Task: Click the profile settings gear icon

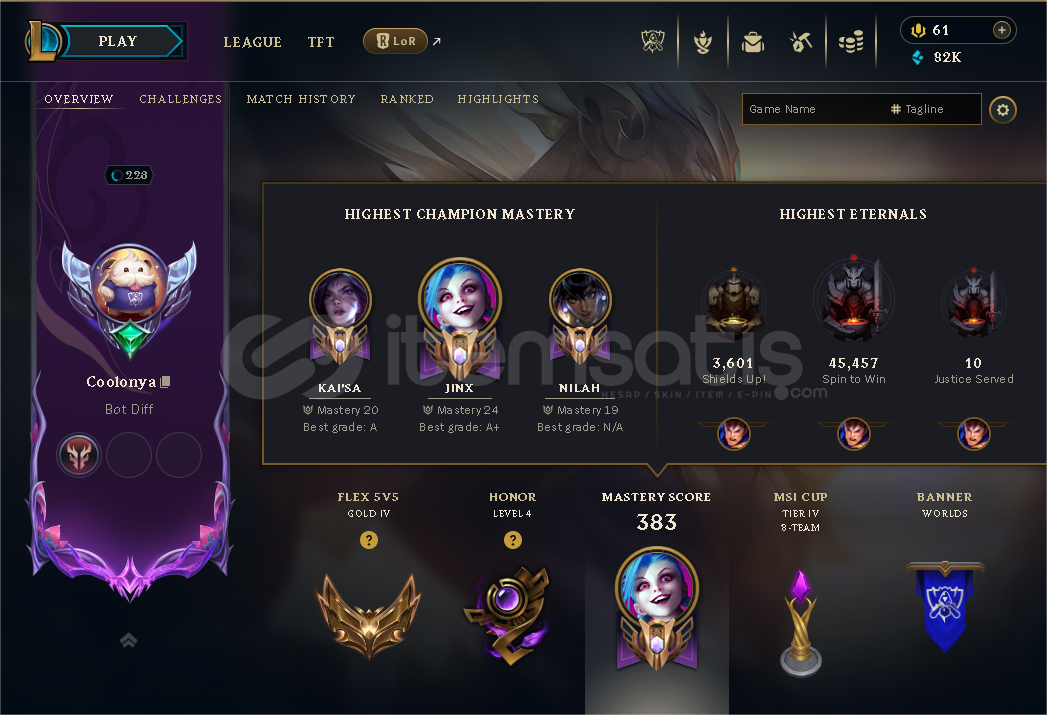Action: [1002, 109]
